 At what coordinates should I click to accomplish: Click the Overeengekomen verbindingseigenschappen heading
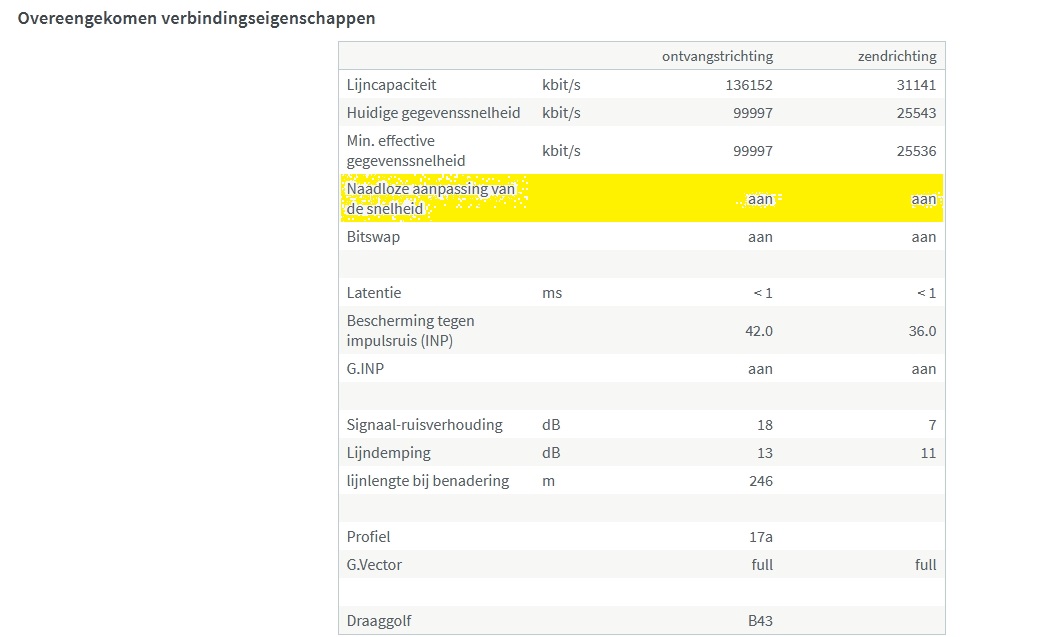point(197,18)
